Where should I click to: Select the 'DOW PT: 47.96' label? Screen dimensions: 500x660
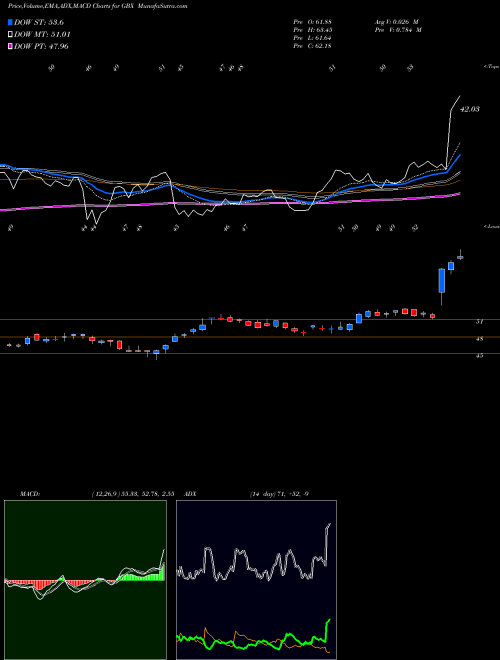coord(41,46)
